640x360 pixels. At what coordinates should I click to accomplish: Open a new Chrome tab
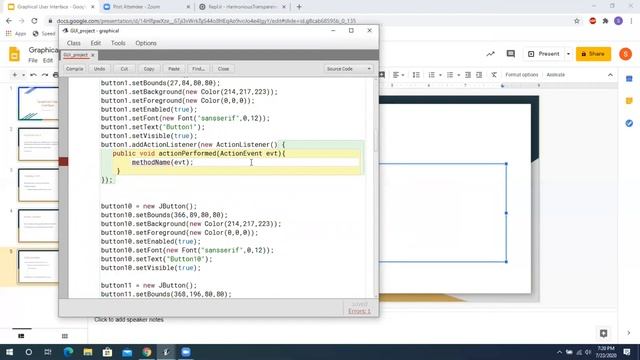coord(299,7)
